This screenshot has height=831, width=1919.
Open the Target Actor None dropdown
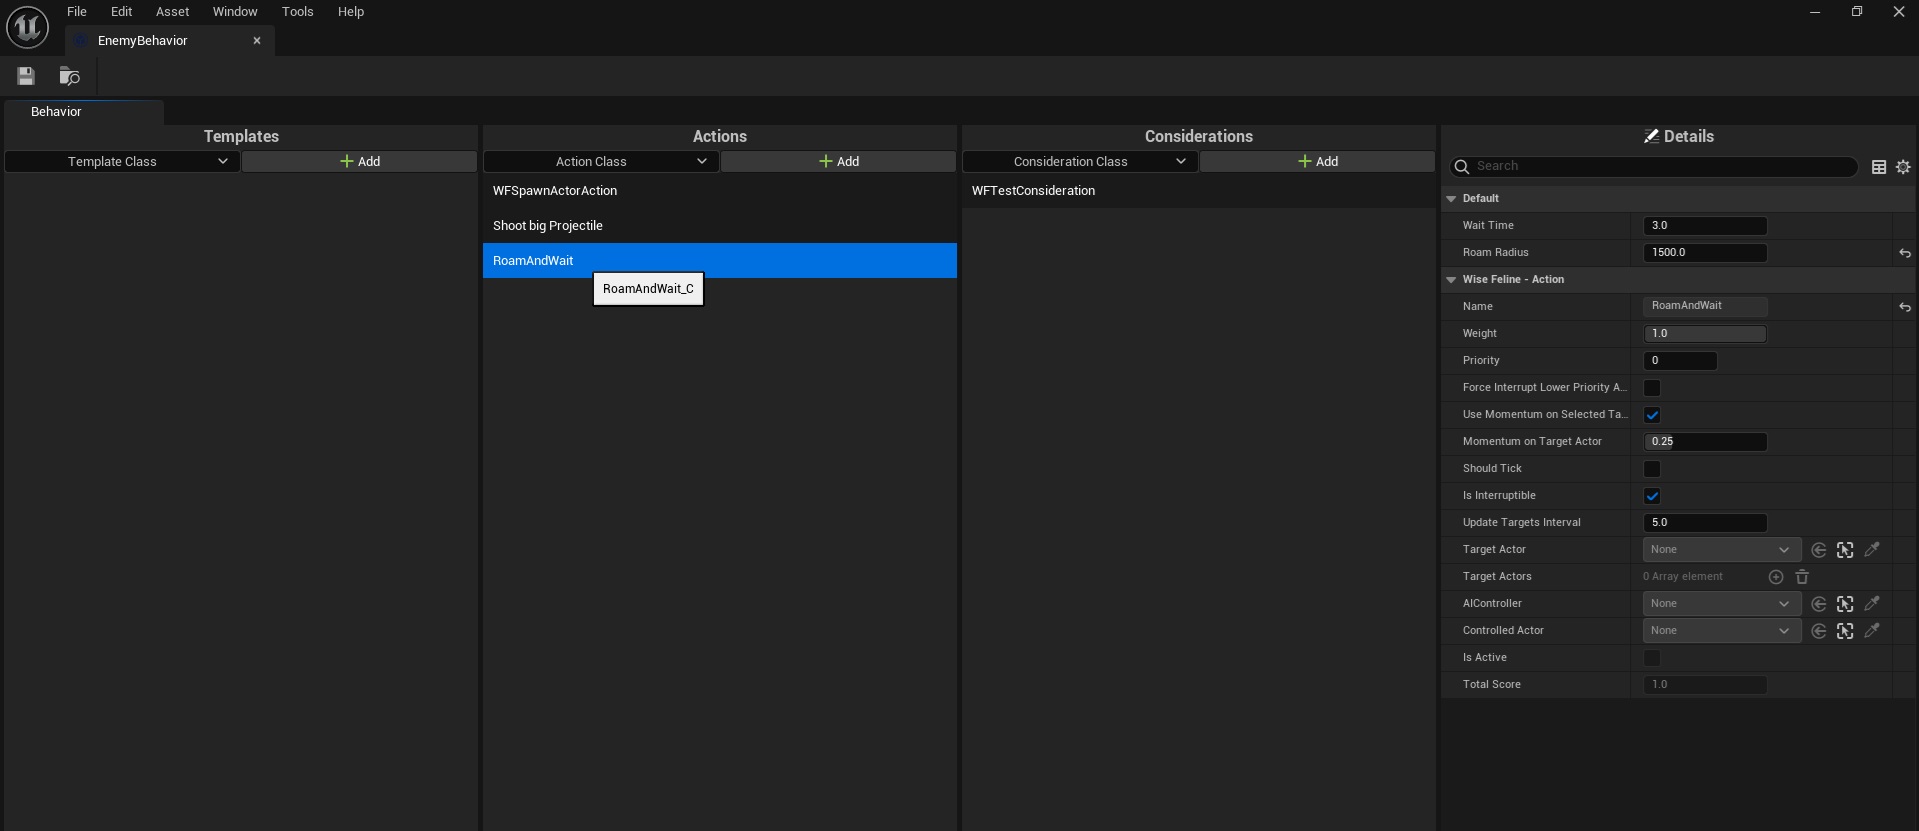click(x=1722, y=550)
